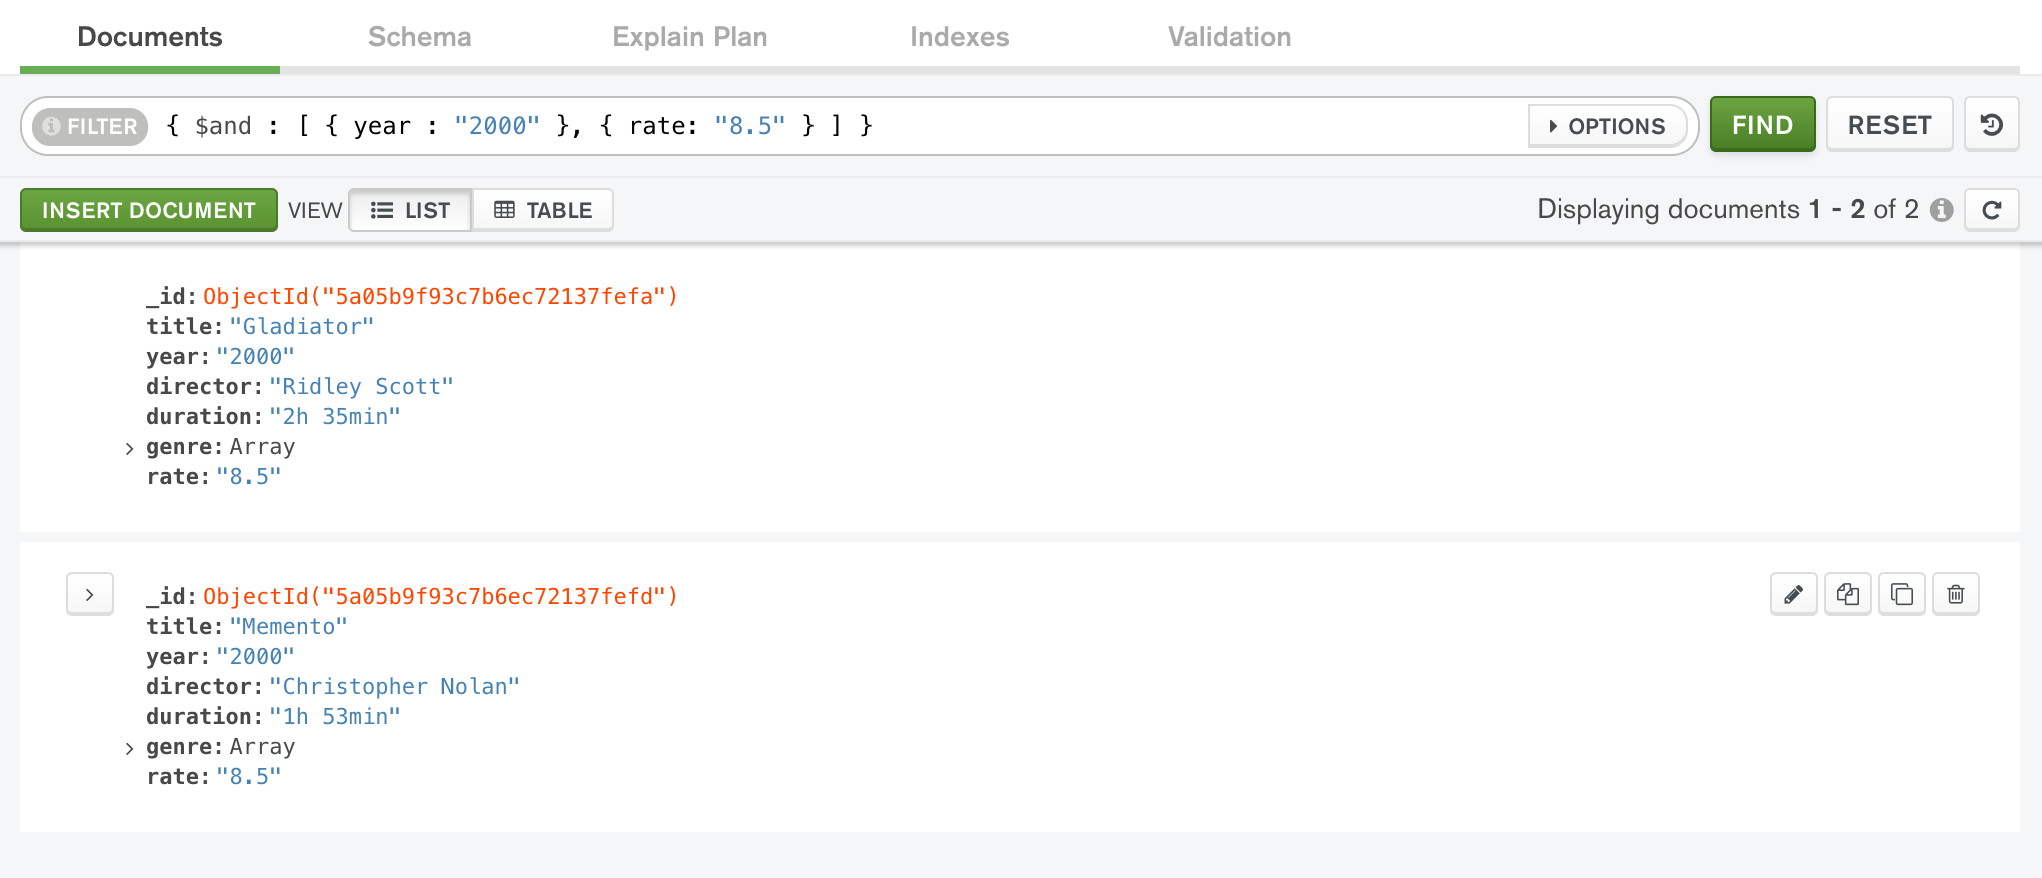Delete the Memento document with trash icon
Viewport: 2042px width, 878px height.
tap(1956, 595)
